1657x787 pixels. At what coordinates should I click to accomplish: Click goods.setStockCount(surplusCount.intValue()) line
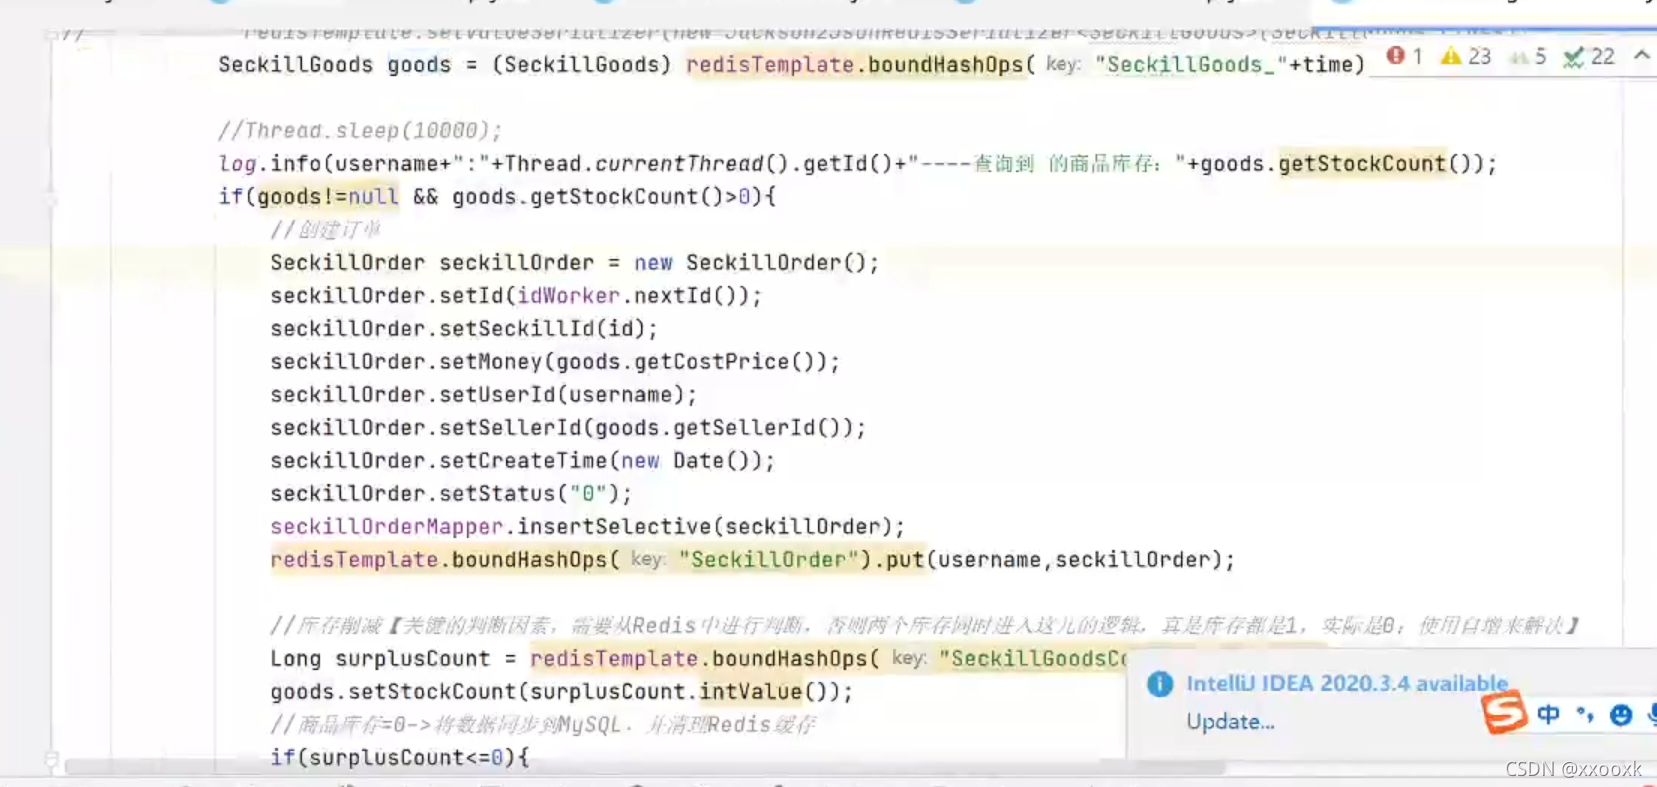[561, 692]
